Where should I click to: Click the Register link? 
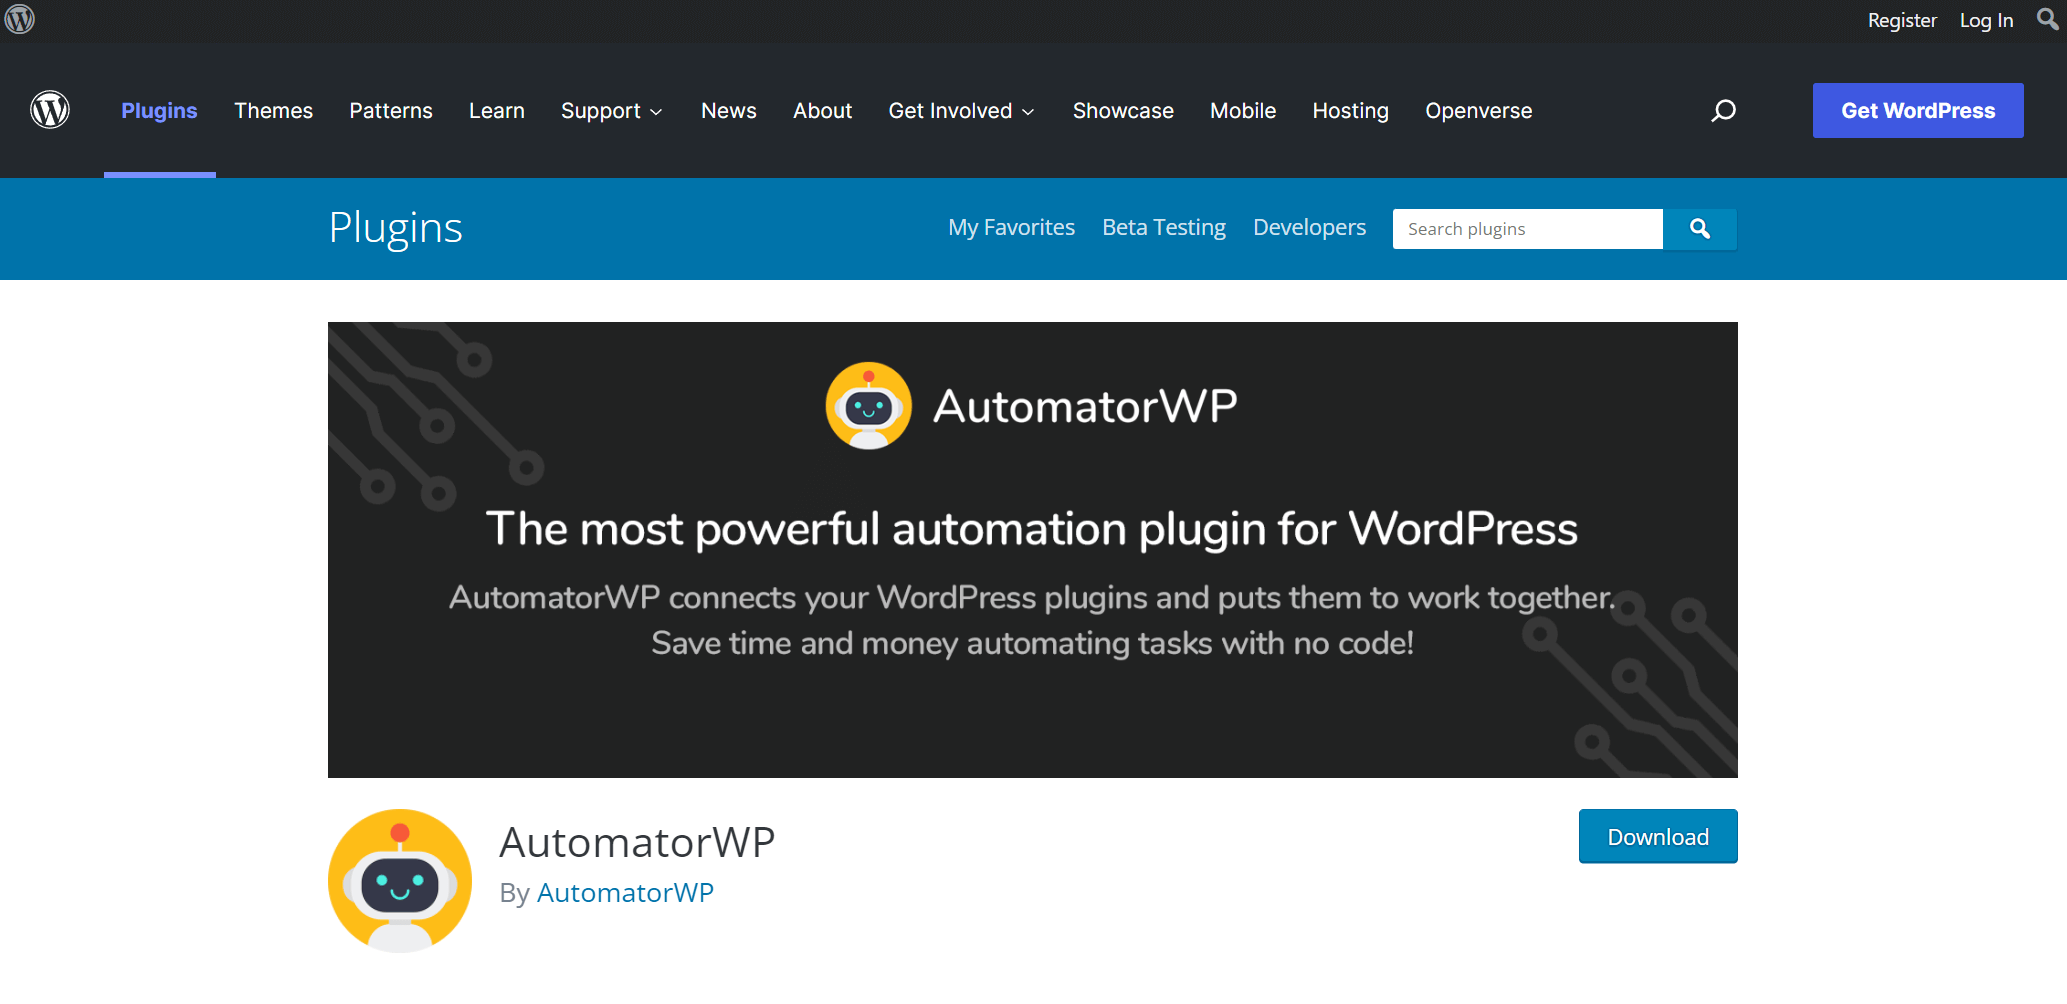click(x=1902, y=20)
